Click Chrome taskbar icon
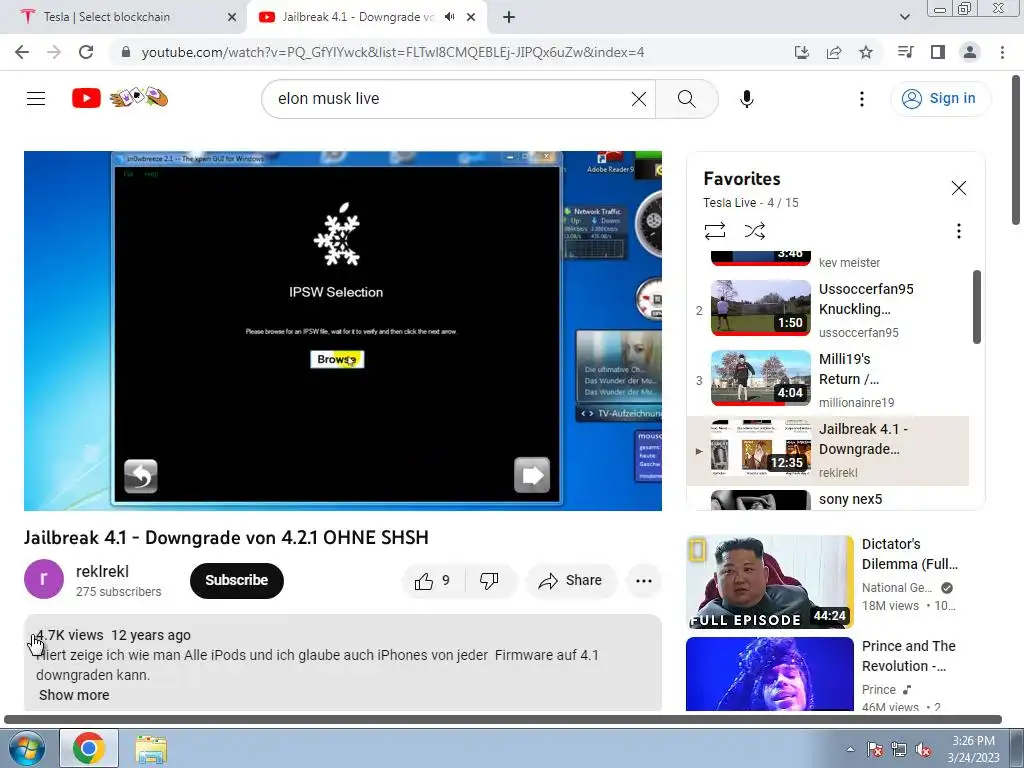The height and width of the screenshot is (768, 1024). pos(89,748)
